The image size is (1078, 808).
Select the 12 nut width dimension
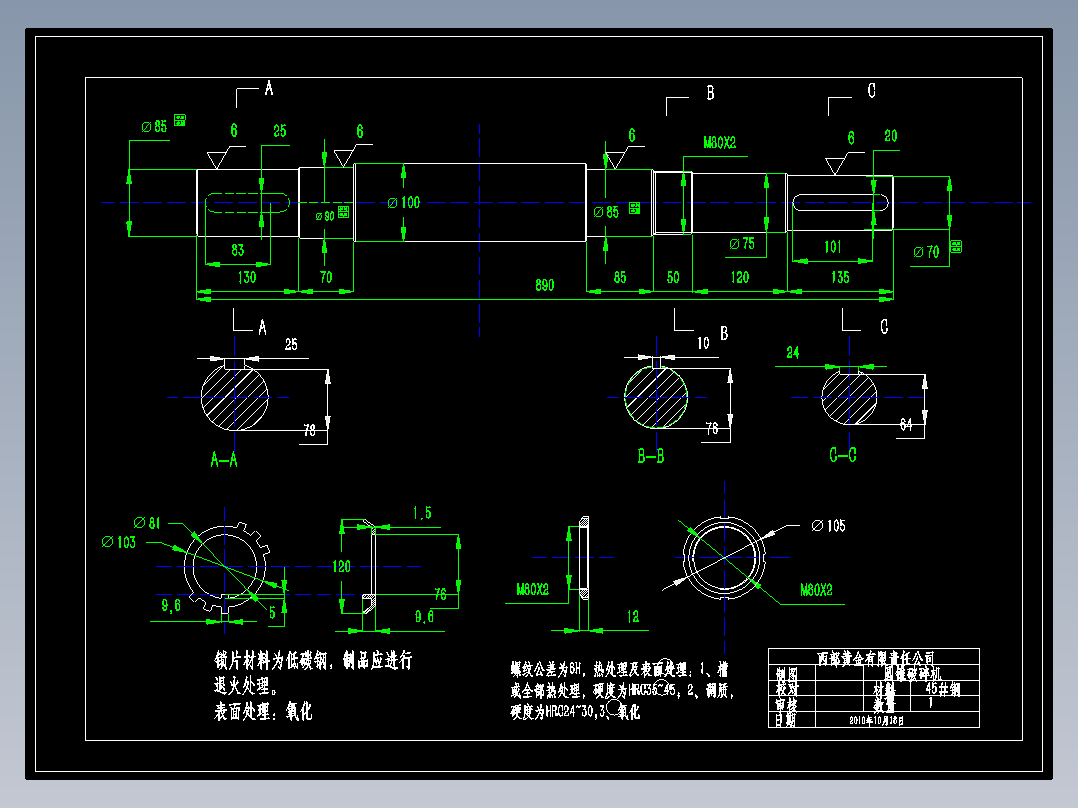632,617
